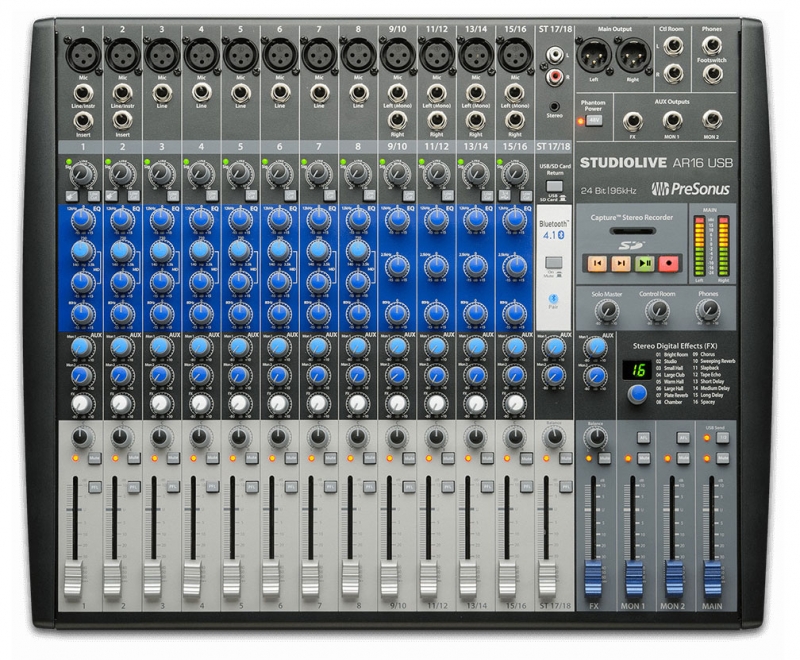Screen dimensions: 800x660
Task: Click the channel 1 XLR mic input
Action: click(x=83, y=55)
